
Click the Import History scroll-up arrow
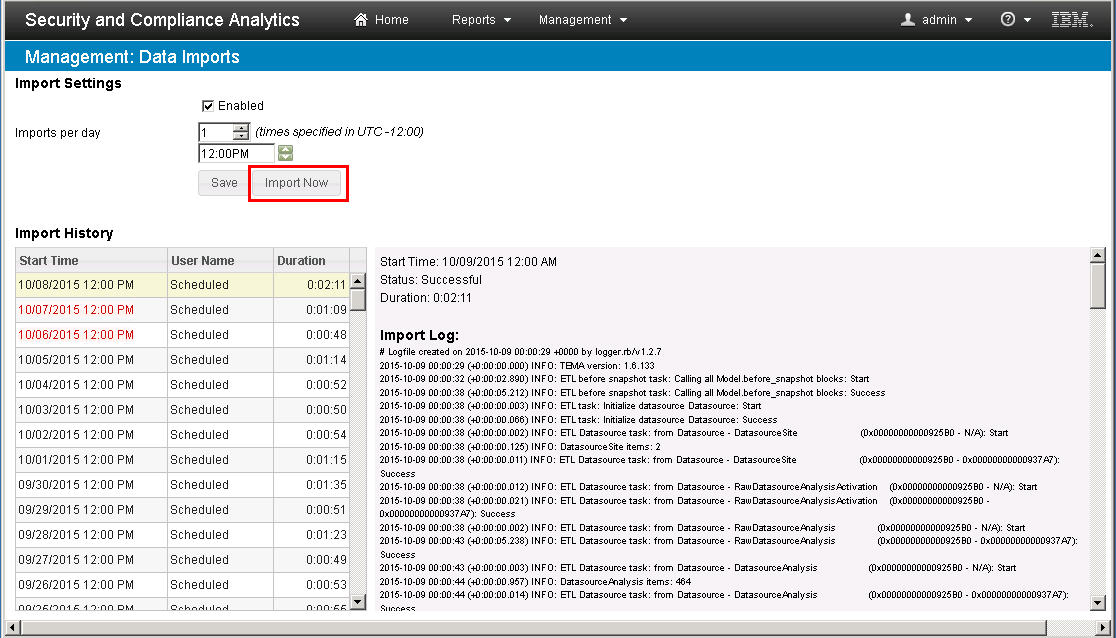click(x=358, y=281)
